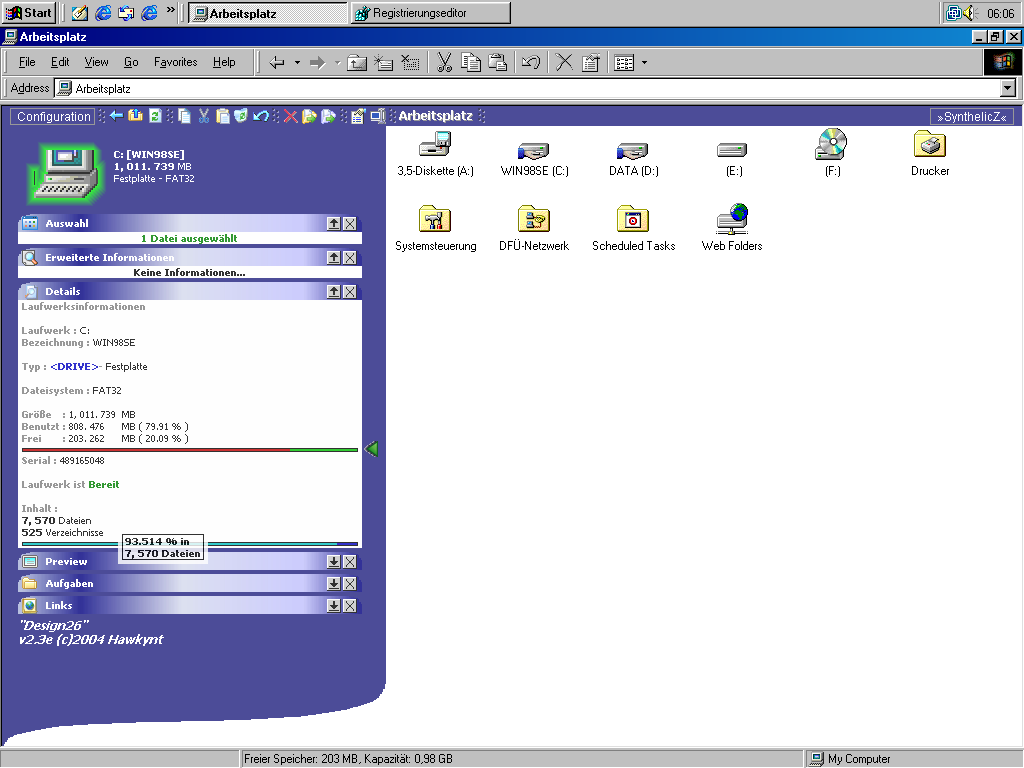Open the DFÜ-Netzwerk folder icon
The image size is (1024, 768).
534,219
